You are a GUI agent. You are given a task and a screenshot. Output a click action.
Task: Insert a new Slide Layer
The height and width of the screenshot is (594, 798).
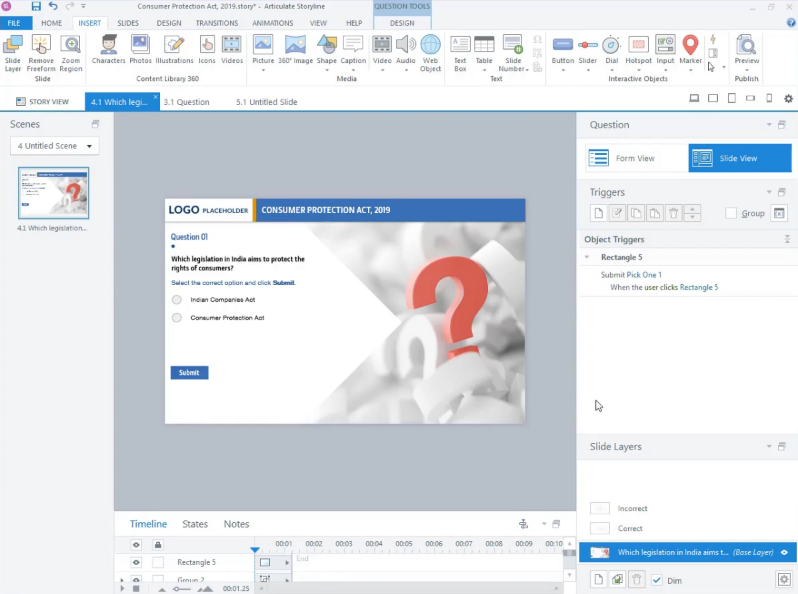coord(13,53)
